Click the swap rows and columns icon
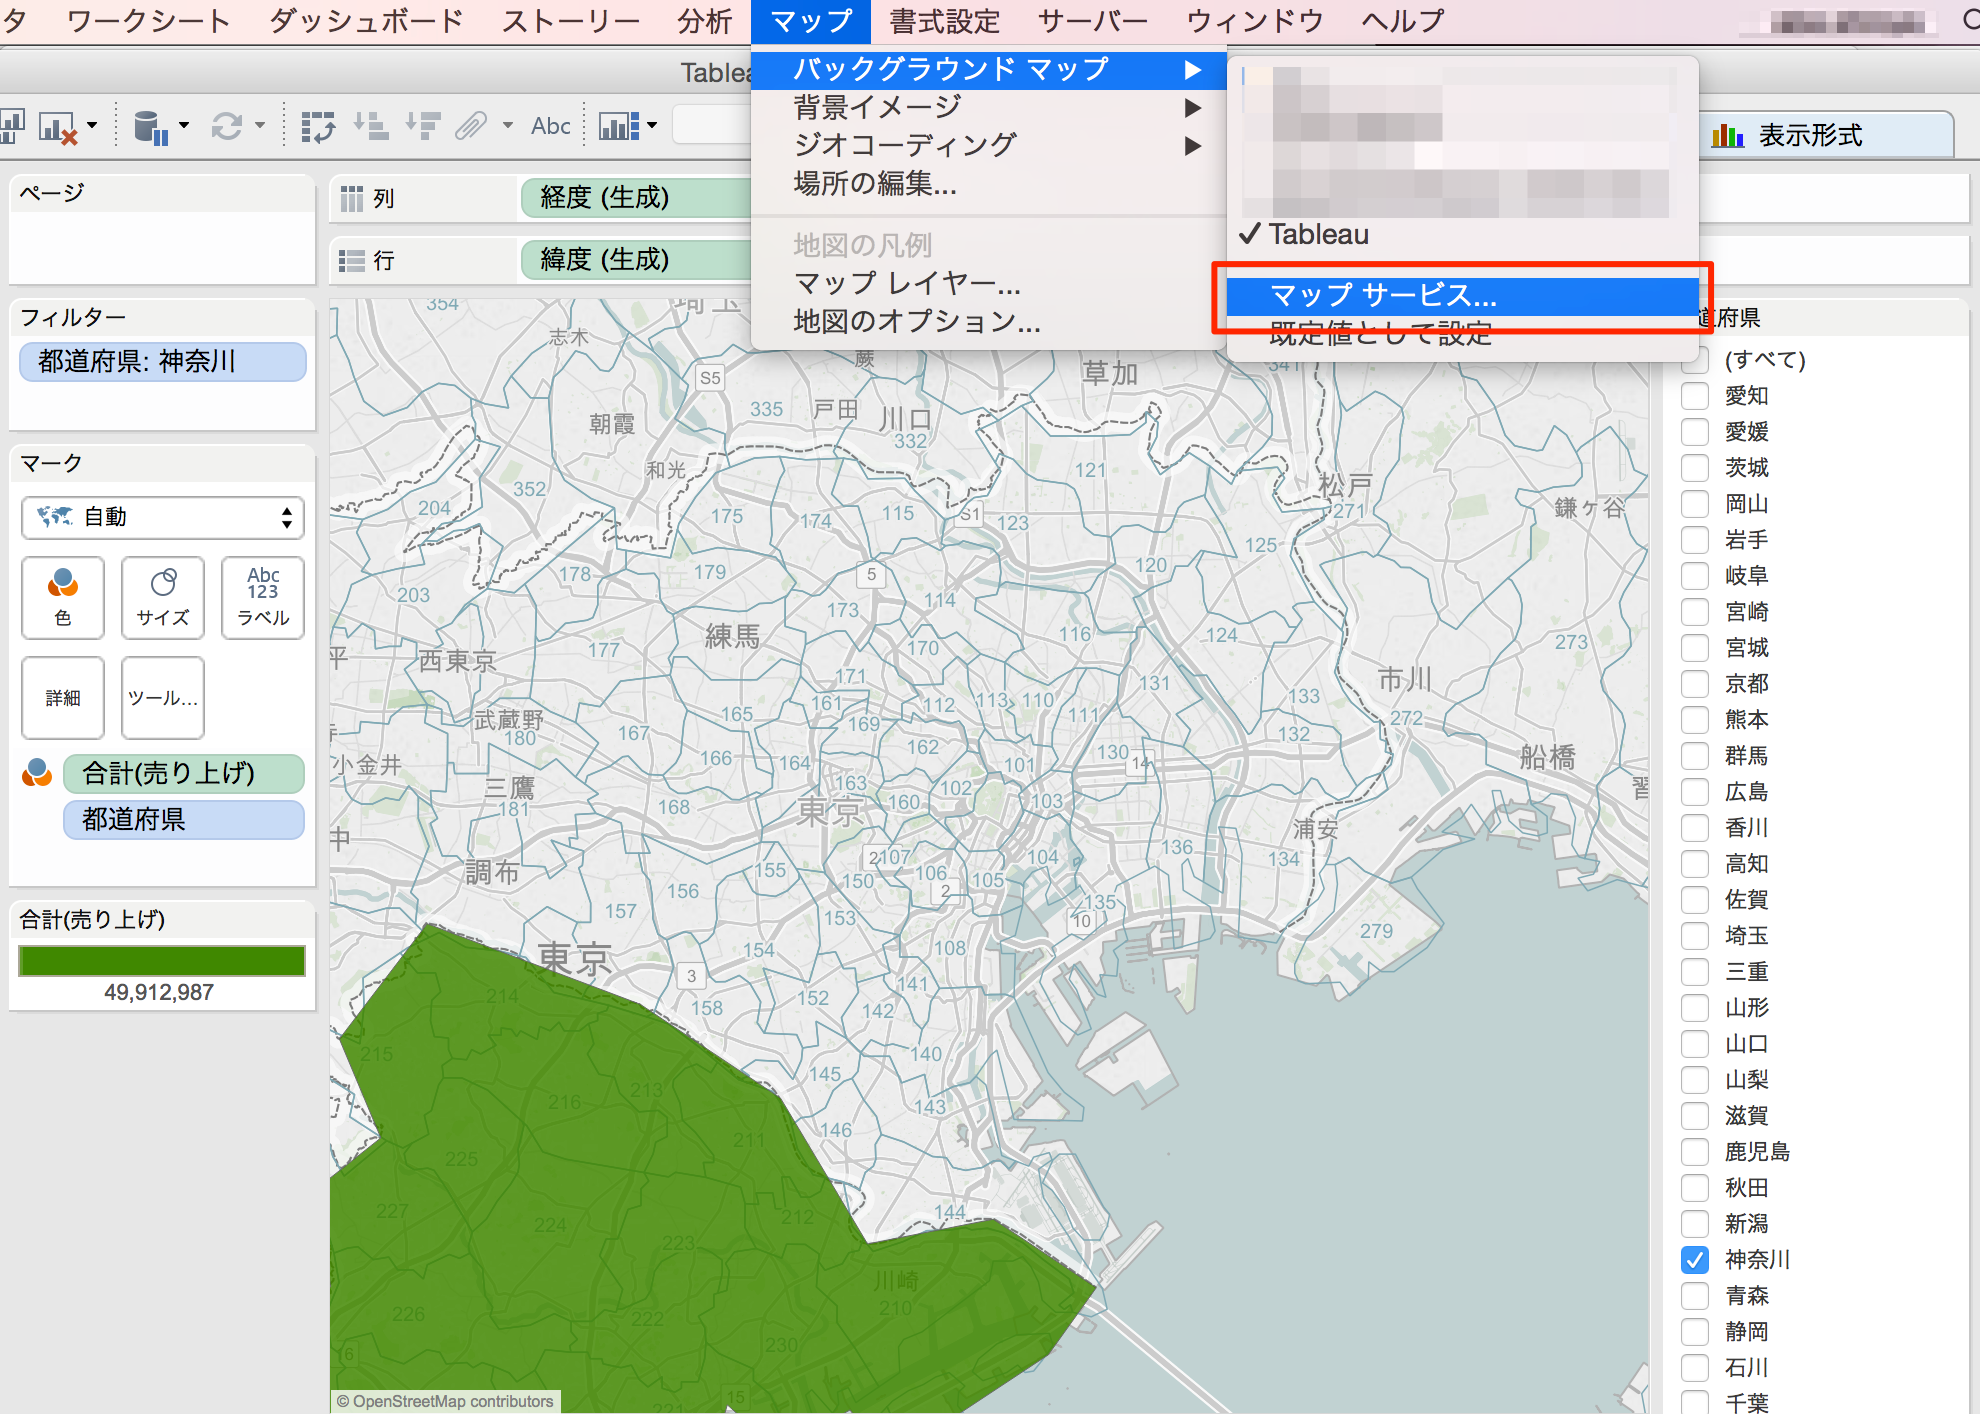1980x1414 pixels. click(x=318, y=125)
